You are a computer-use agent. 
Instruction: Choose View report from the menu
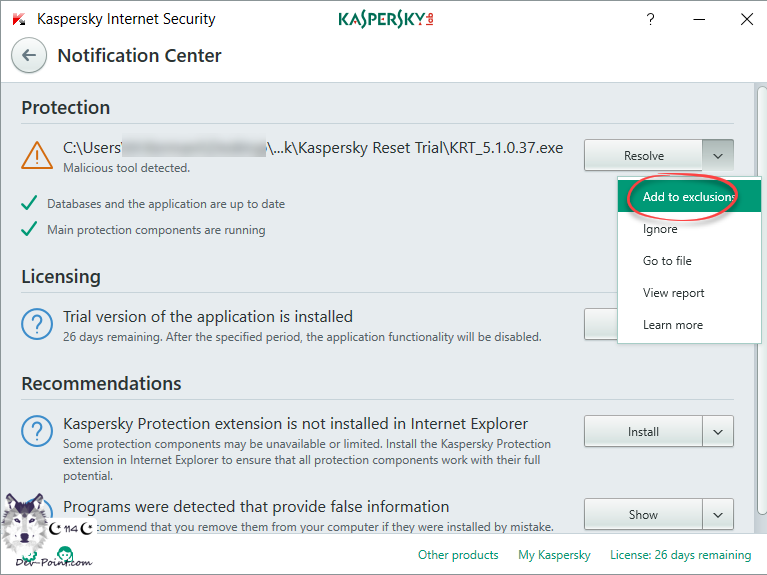pos(673,293)
